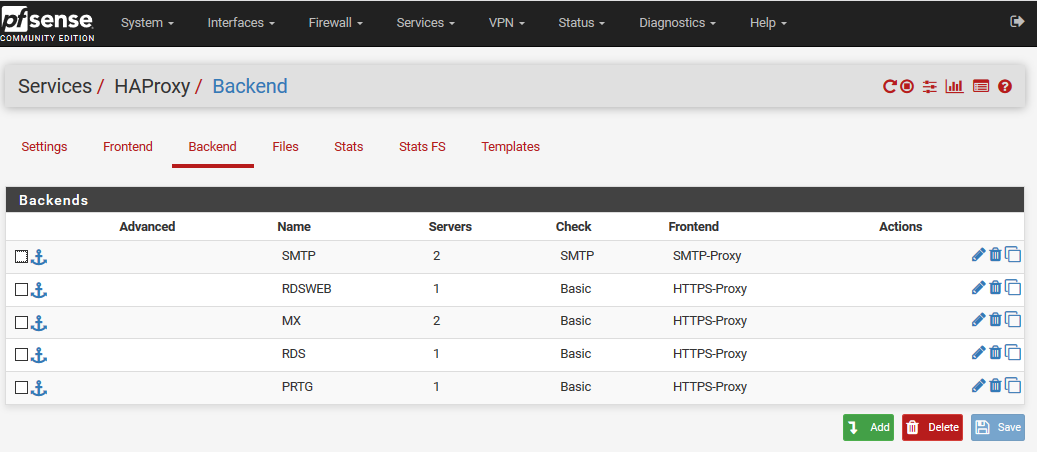The height and width of the screenshot is (452, 1037).
Task: Copy the RDSWEB backend with clone icon
Action: coord(1013,287)
